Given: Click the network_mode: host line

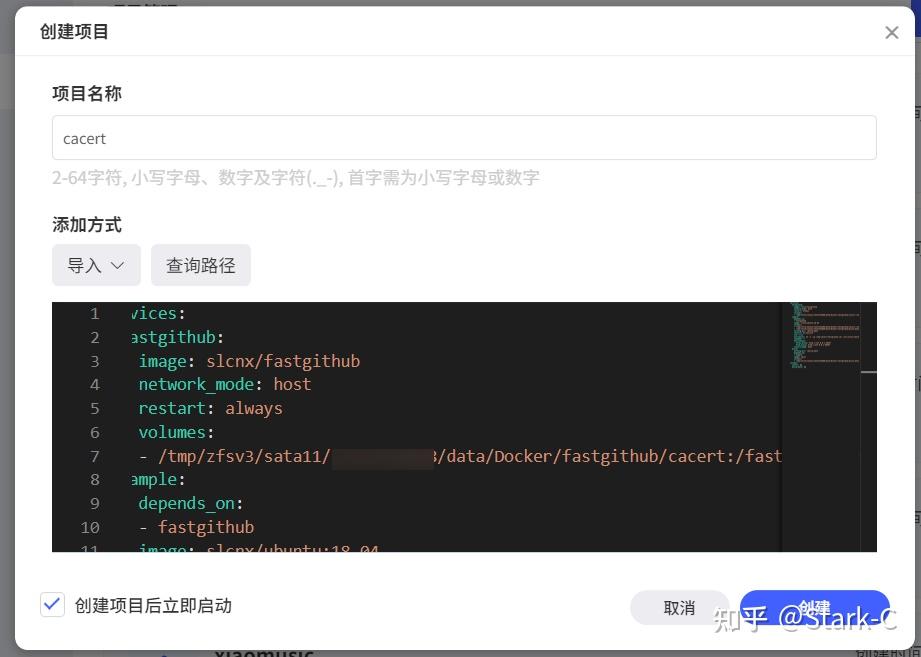Looking at the screenshot, I should [x=225, y=384].
